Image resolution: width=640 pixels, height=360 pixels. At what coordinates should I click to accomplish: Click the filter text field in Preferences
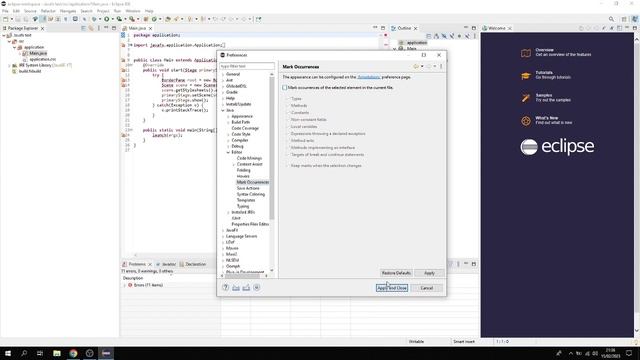(x=247, y=66)
